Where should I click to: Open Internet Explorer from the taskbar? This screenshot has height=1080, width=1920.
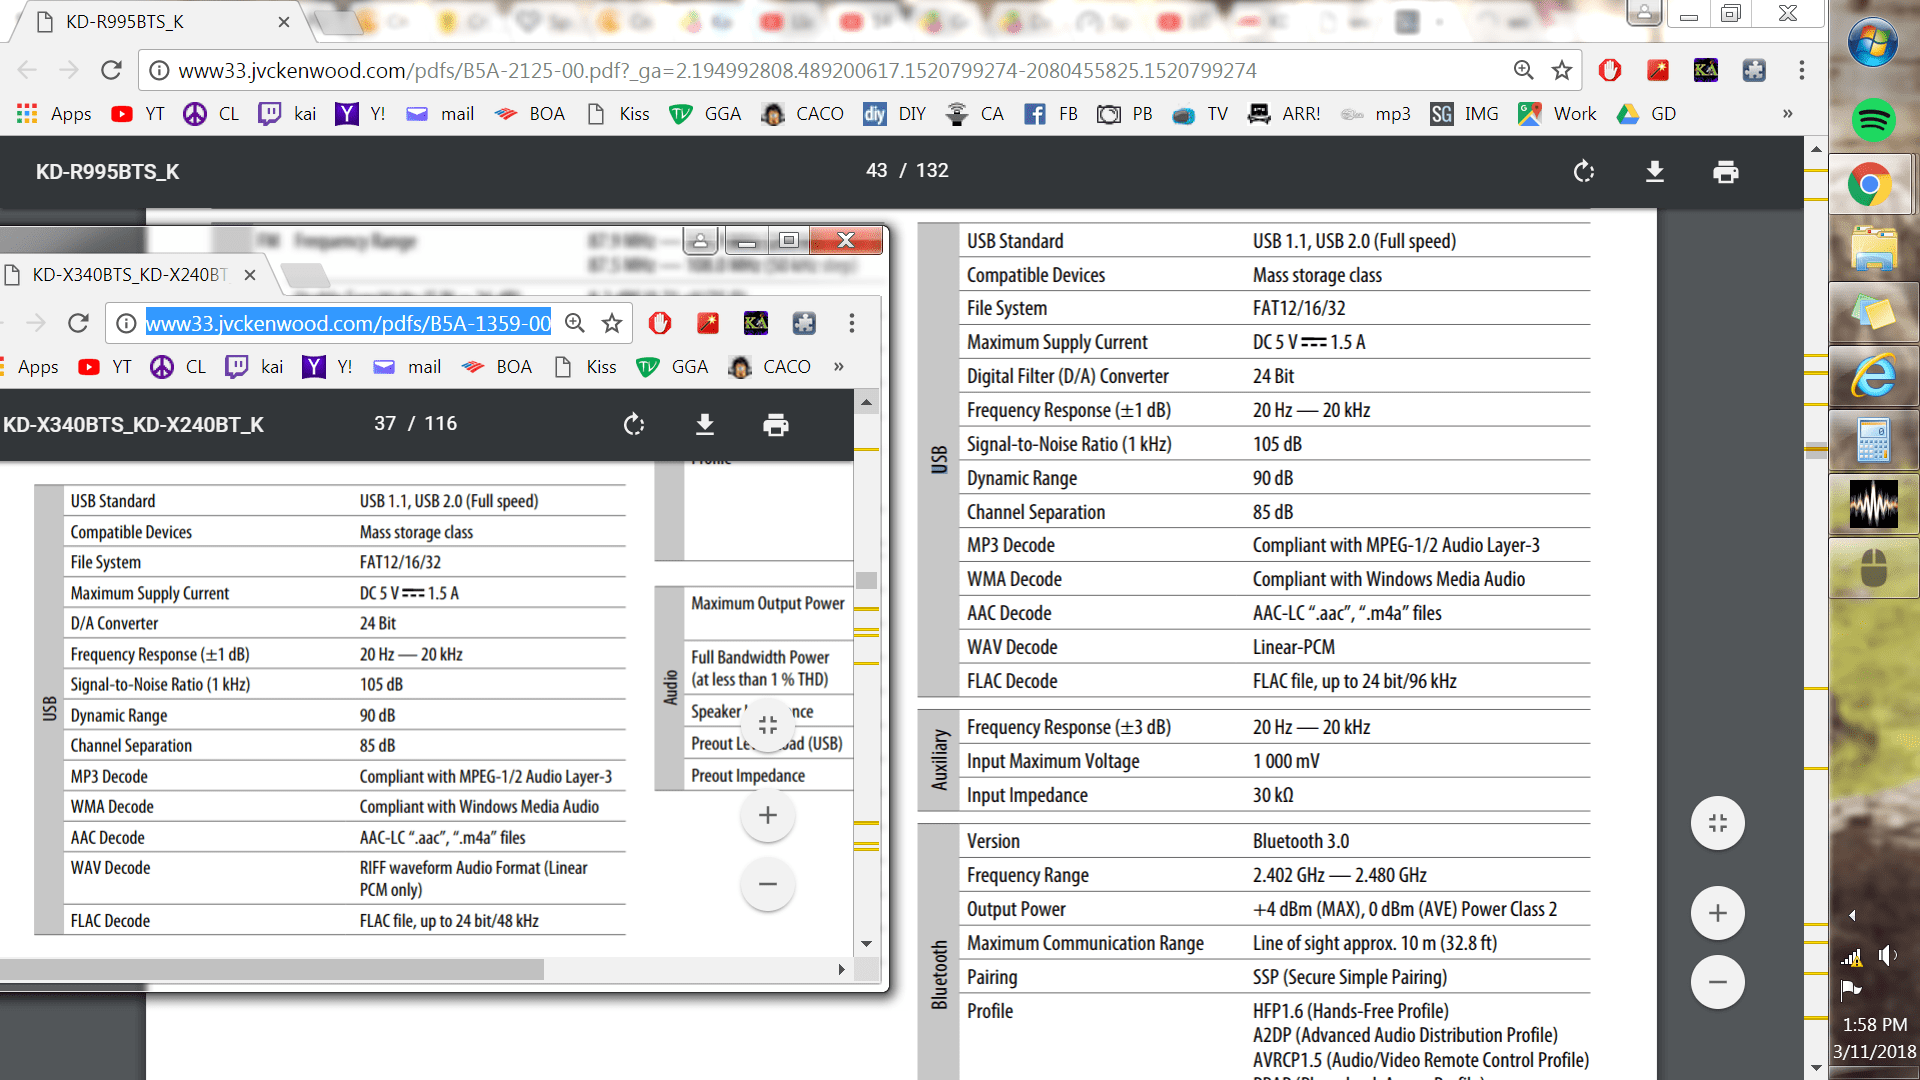point(1873,376)
